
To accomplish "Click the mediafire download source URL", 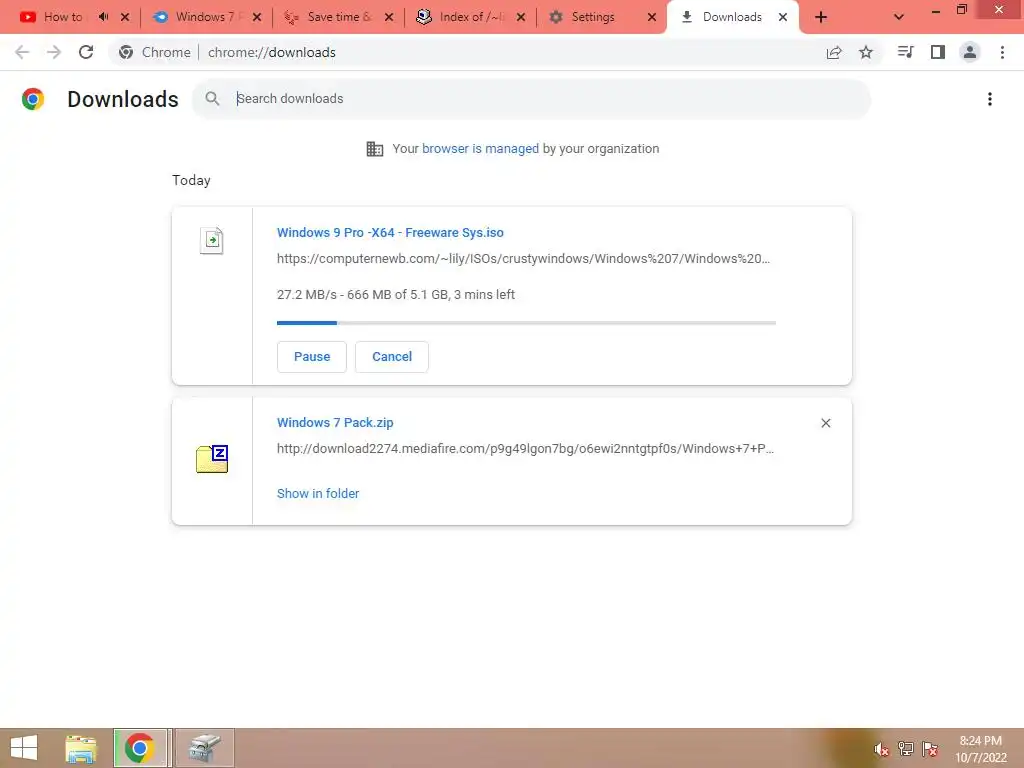I will pyautogui.click(x=525, y=449).
